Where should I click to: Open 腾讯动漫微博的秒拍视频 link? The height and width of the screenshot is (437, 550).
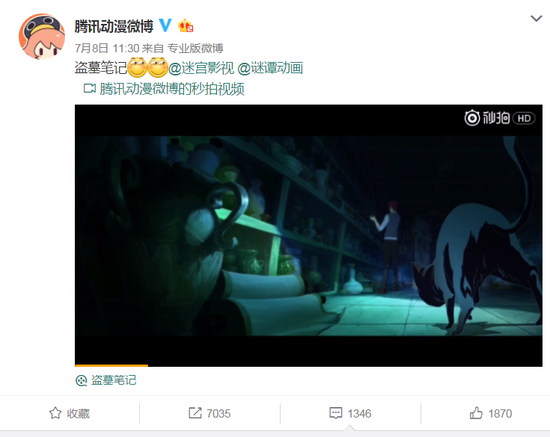(172, 89)
